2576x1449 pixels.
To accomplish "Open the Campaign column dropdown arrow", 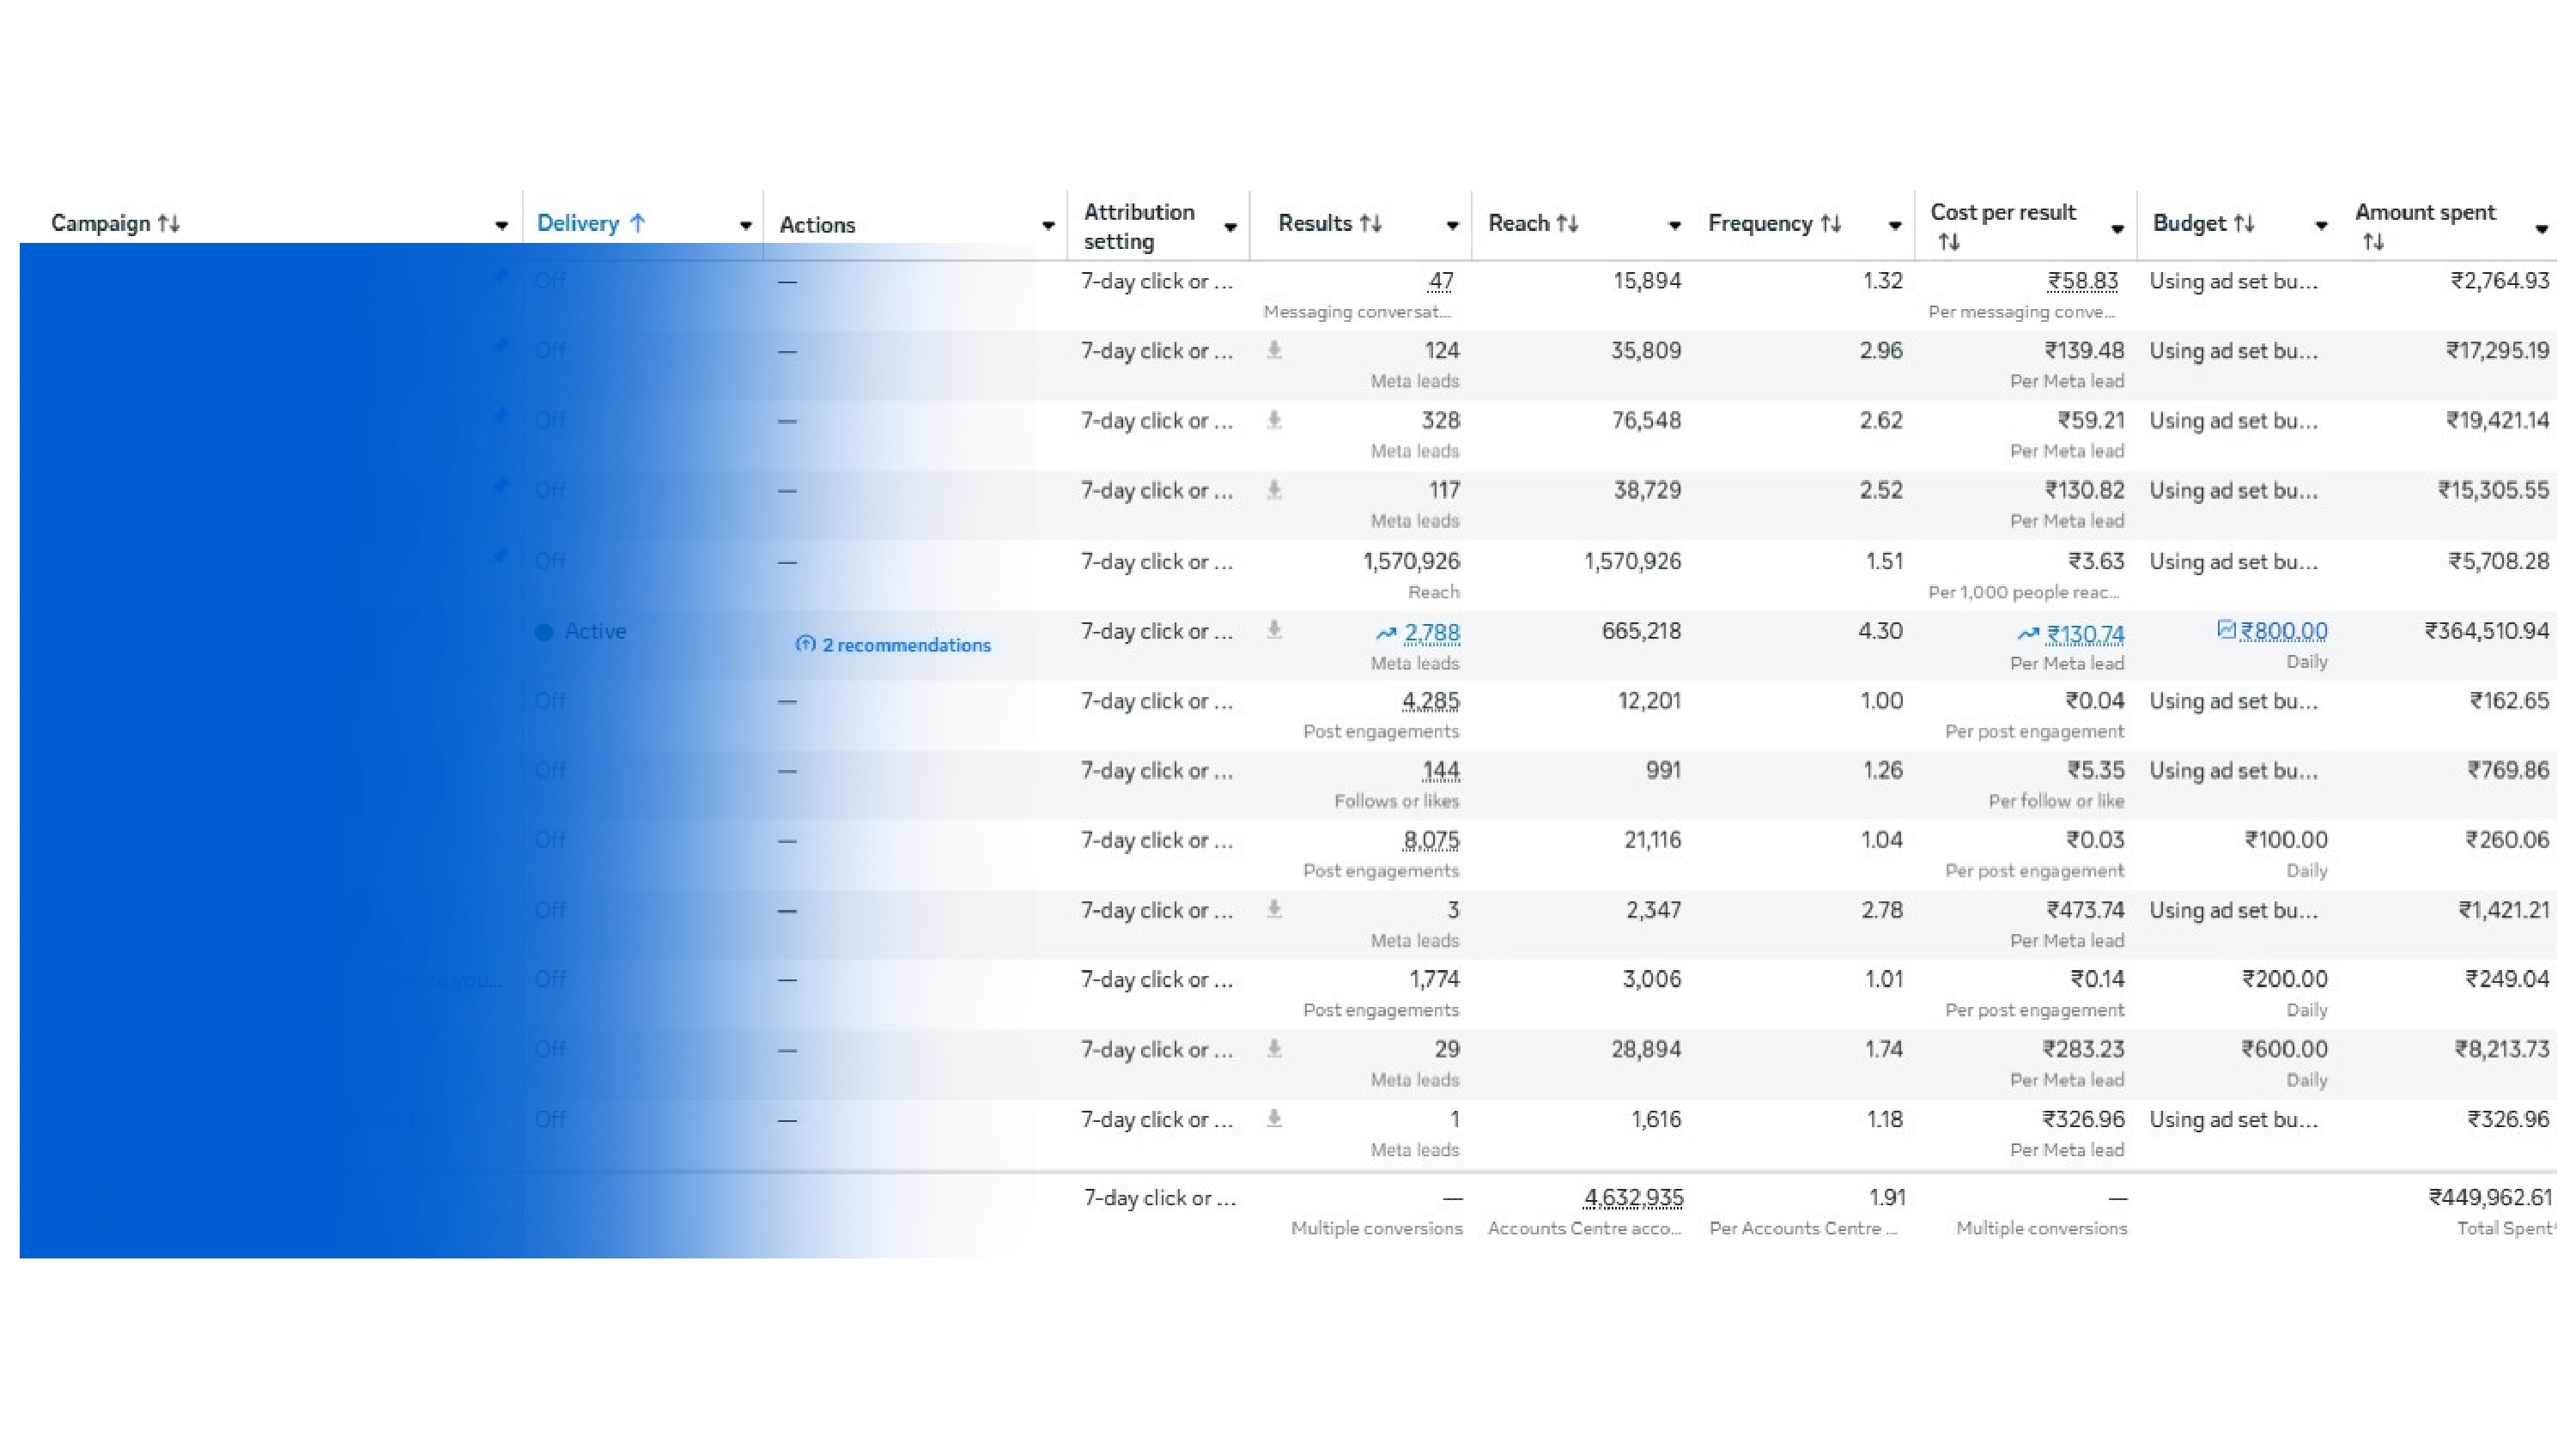I will pos(501,226).
